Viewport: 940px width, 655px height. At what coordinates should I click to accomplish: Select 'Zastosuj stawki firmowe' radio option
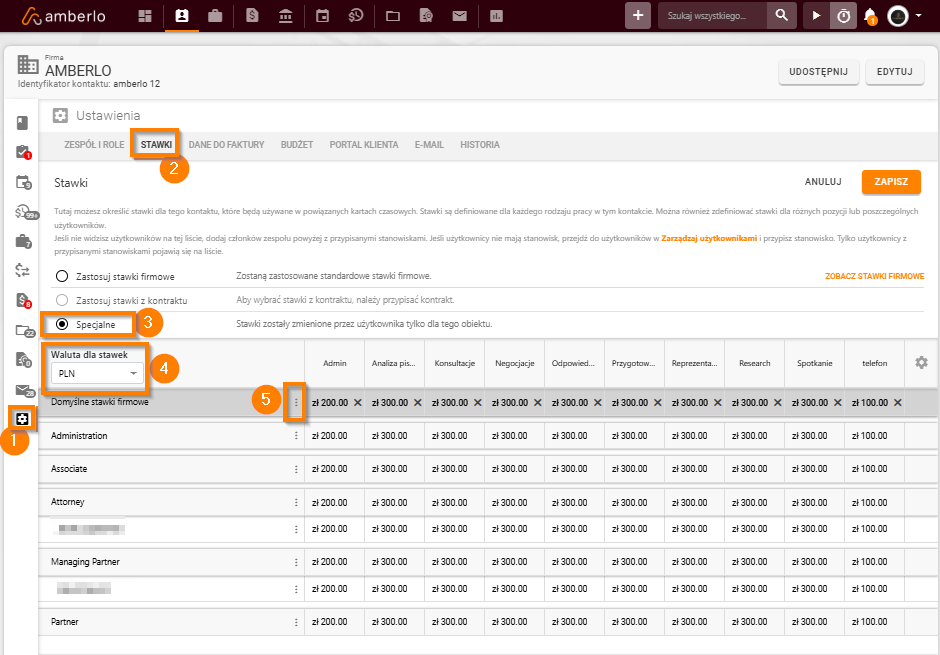62,276
